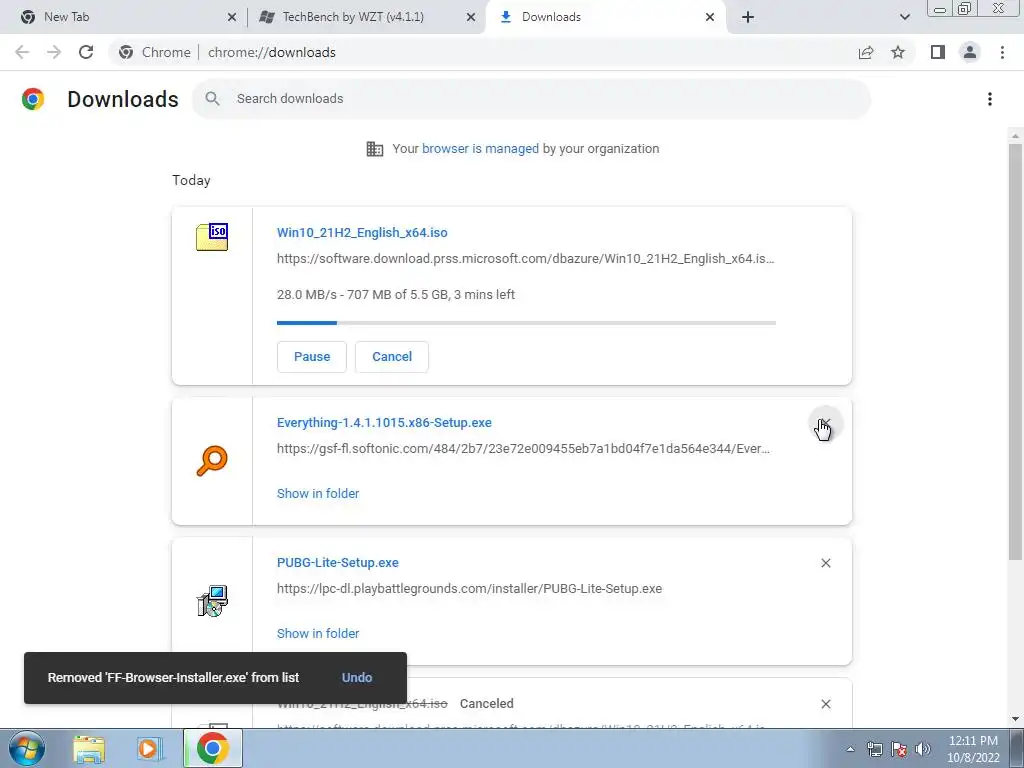Show Everything setup in folder

318,494
